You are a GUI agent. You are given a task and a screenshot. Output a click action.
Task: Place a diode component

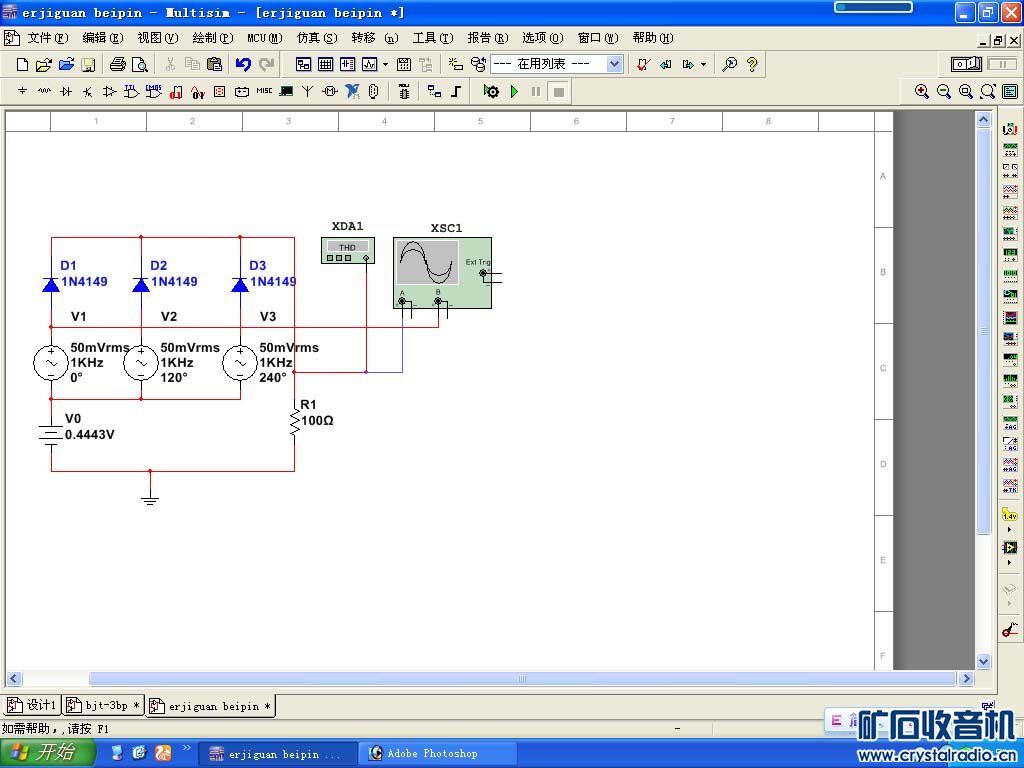(66, 91)
